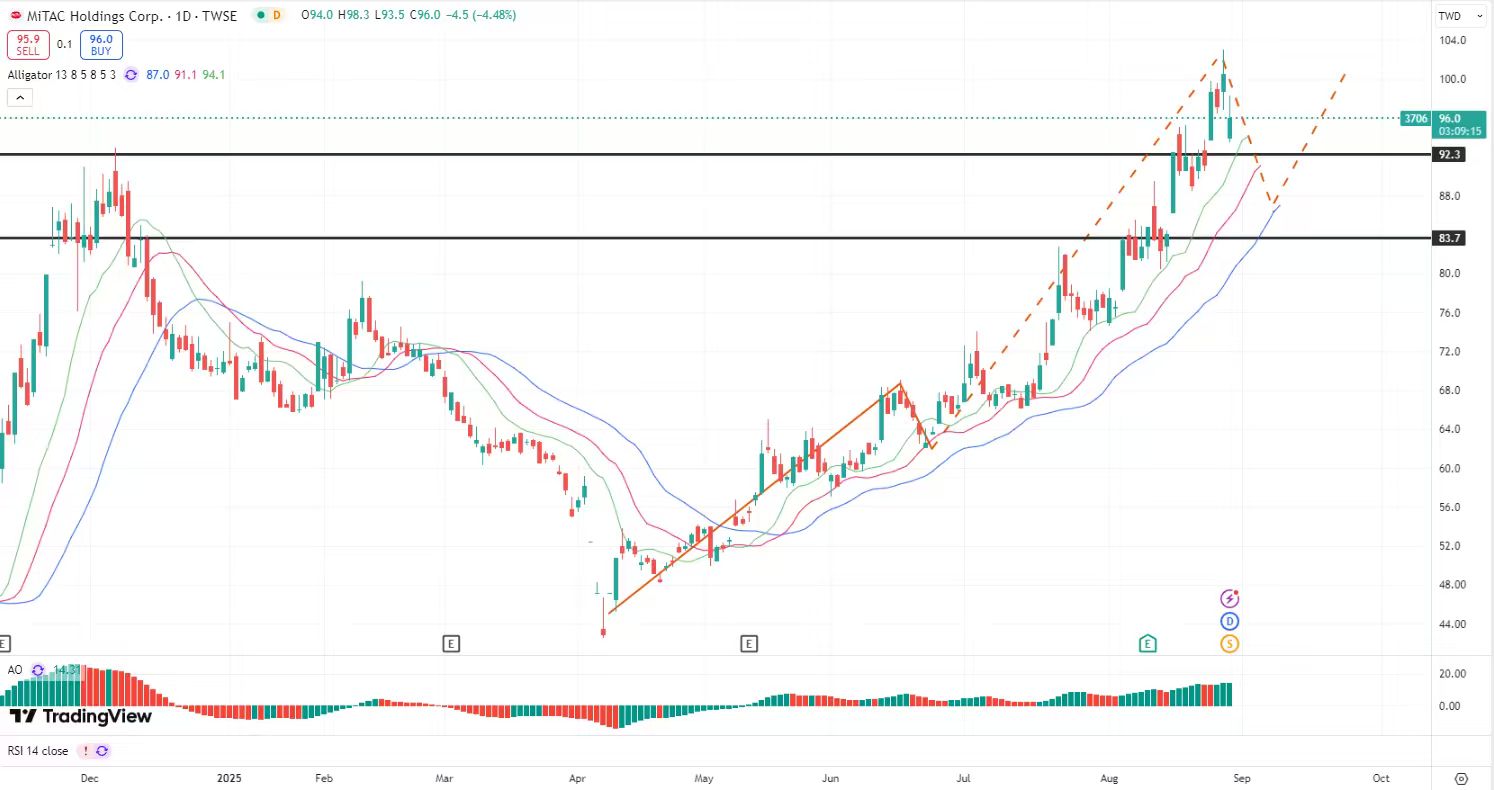Toggle the orange D data badge
This screenshot has height=790, width=1494.
click(x=277, y=15)
